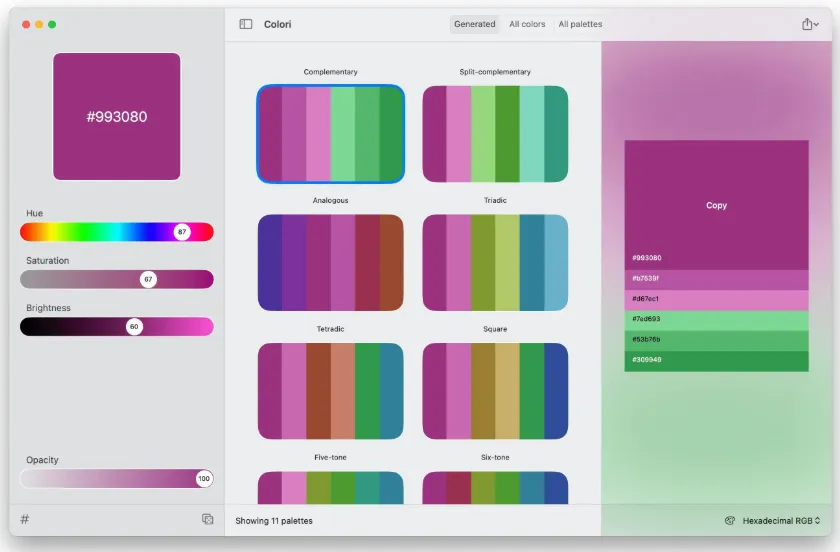Click the Saturation label
Screen dimensions: 840x552
click(48, 260)
